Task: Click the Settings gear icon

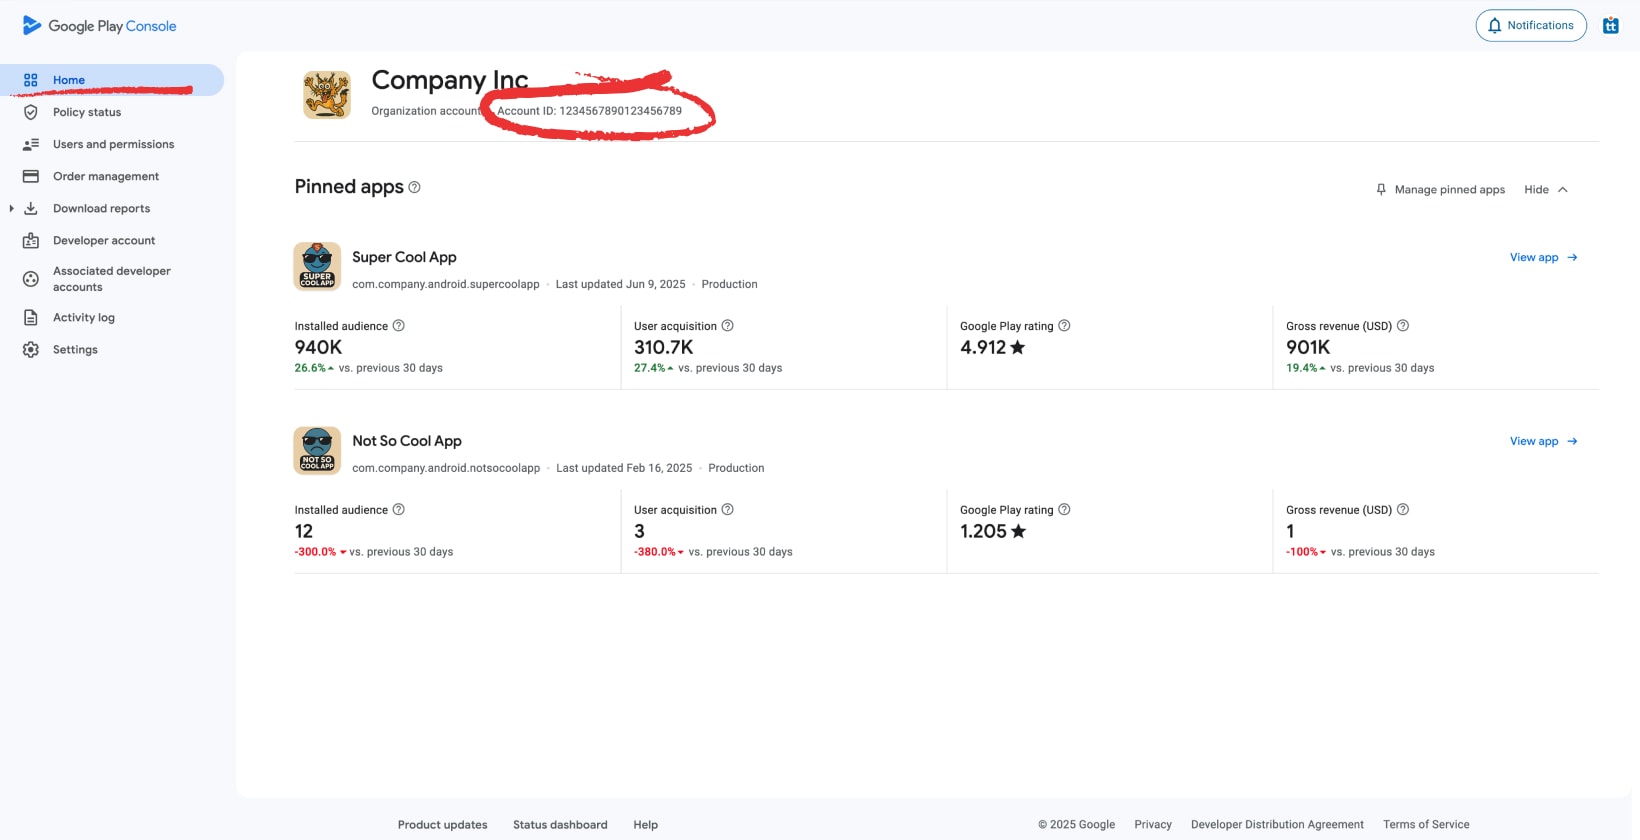Action: pos(31,349)
